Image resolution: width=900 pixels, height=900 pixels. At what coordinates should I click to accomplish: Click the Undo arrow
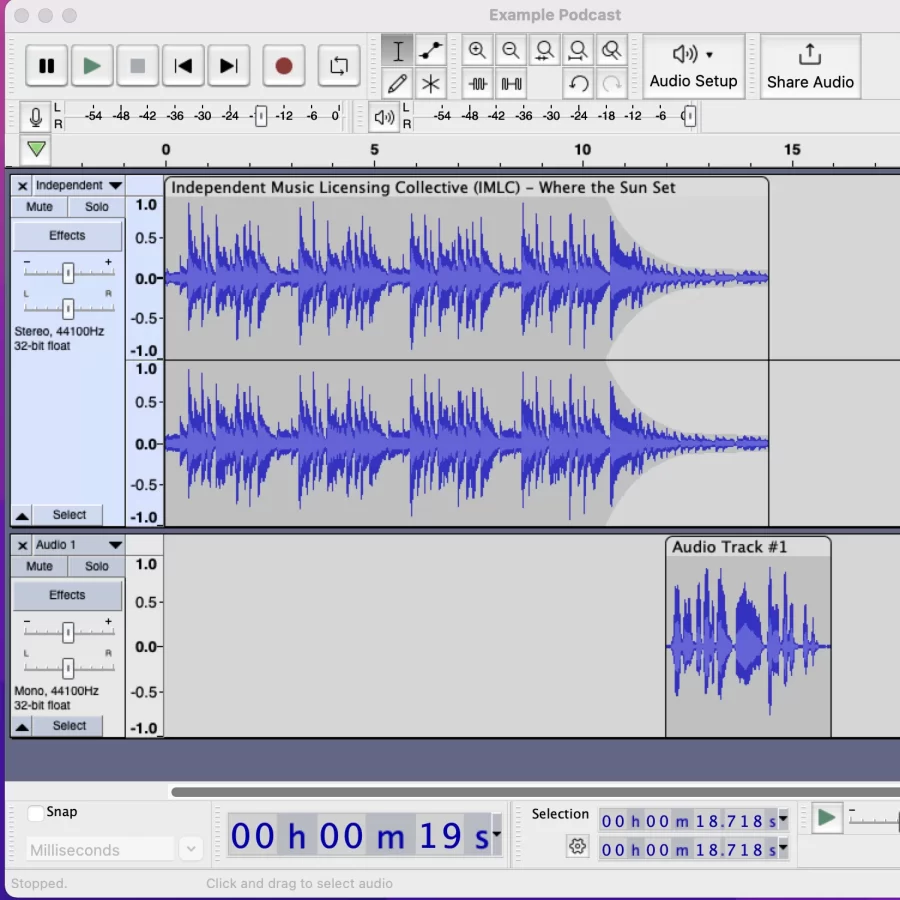pyautogui.click(x=578, y=84)
